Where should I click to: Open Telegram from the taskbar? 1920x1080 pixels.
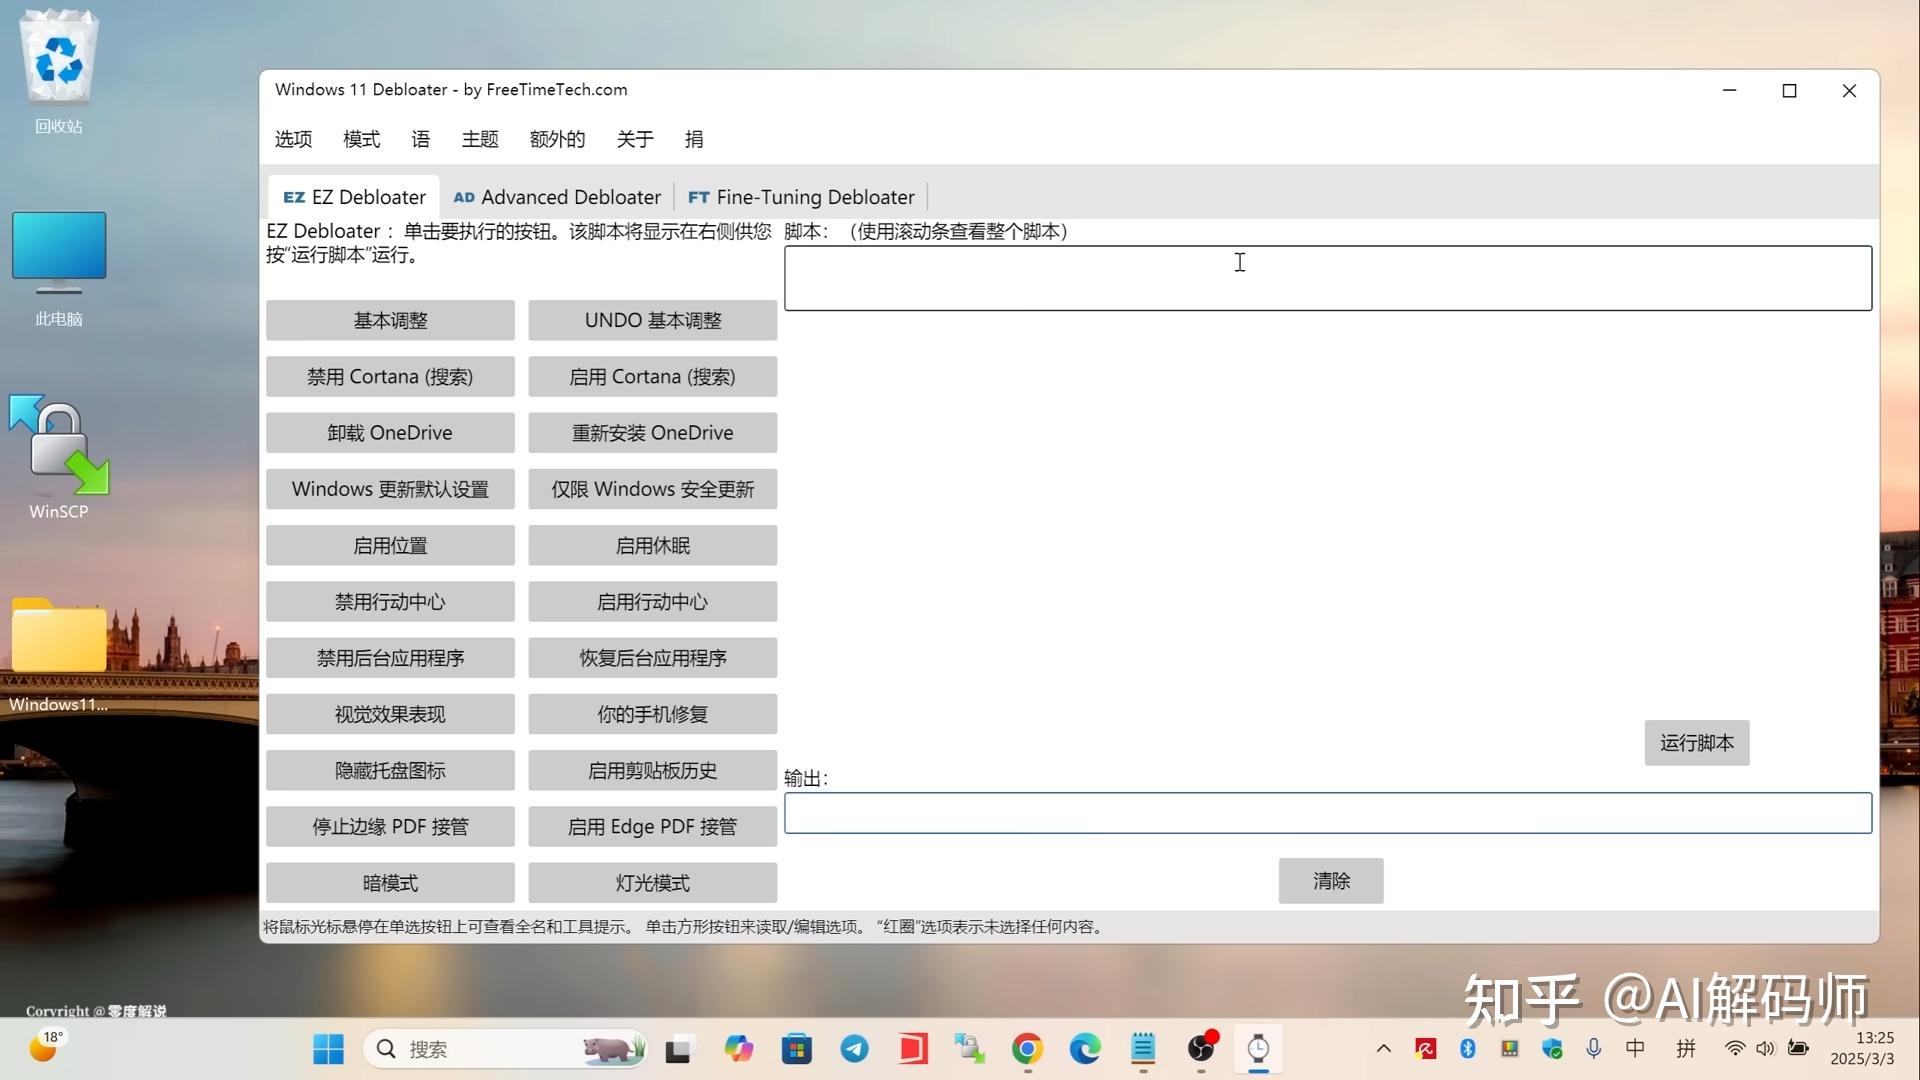(855, 1049)
